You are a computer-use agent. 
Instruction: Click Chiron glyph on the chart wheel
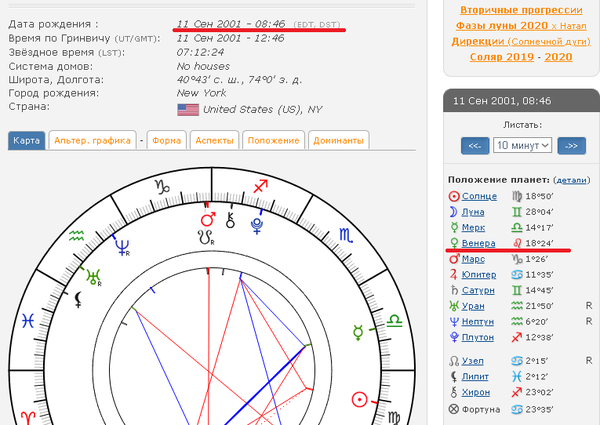(x=230, y=220)
